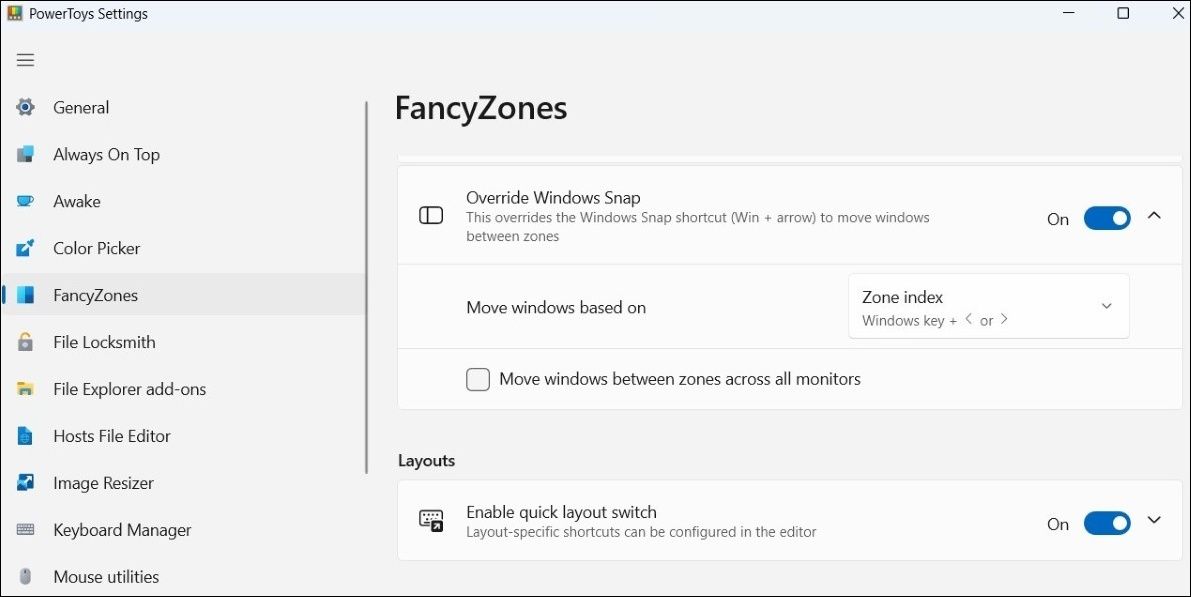1191x597 pixels.
Task: Open the navigation hamburger menu
Action: coord(25,60)
